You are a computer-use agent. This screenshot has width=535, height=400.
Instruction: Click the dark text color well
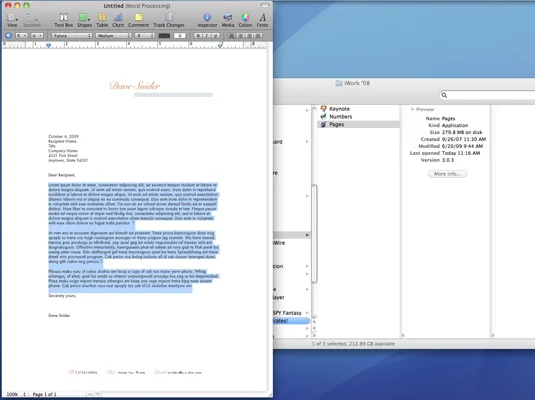164,35
